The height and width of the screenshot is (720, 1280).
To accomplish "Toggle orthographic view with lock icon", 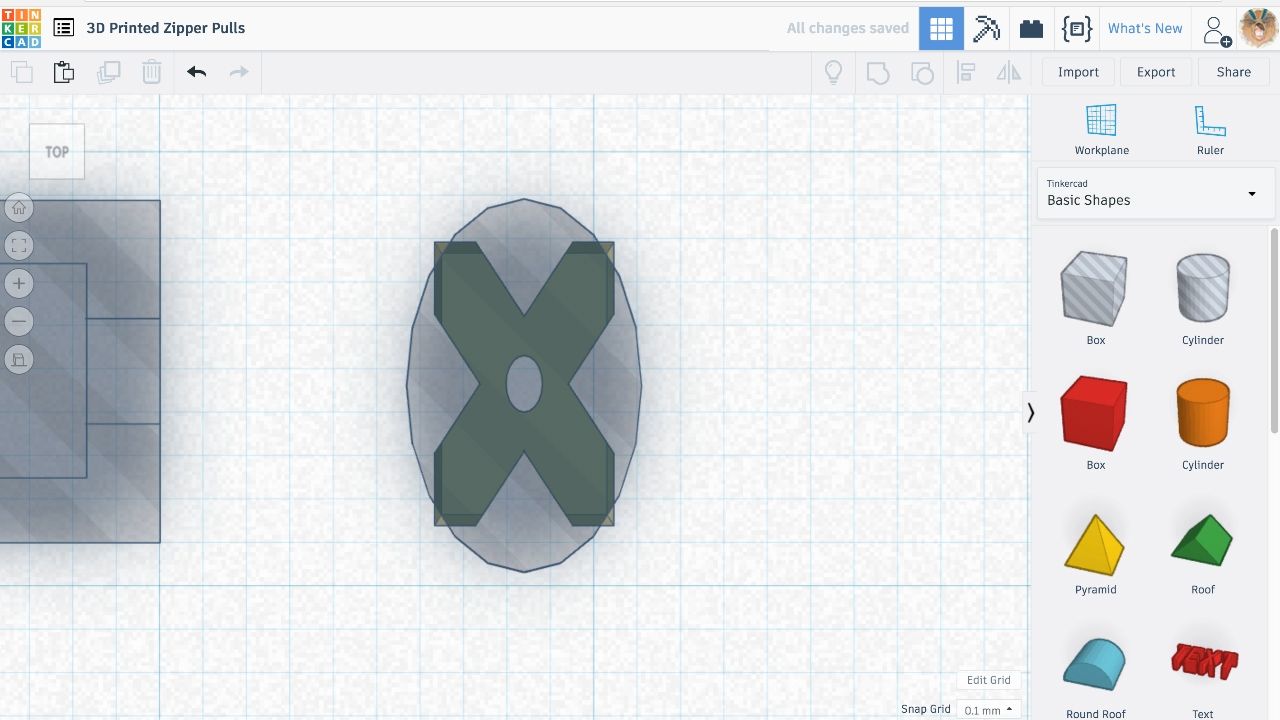I will [x=19, y=359].
